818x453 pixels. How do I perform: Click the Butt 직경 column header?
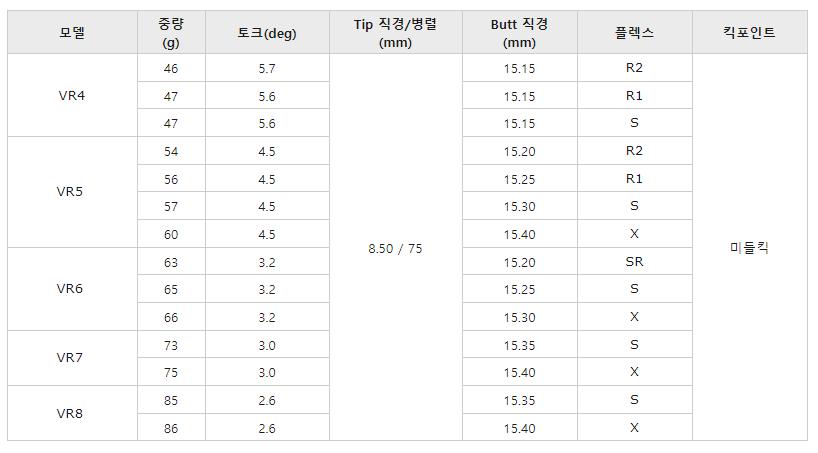pos(520,33)
